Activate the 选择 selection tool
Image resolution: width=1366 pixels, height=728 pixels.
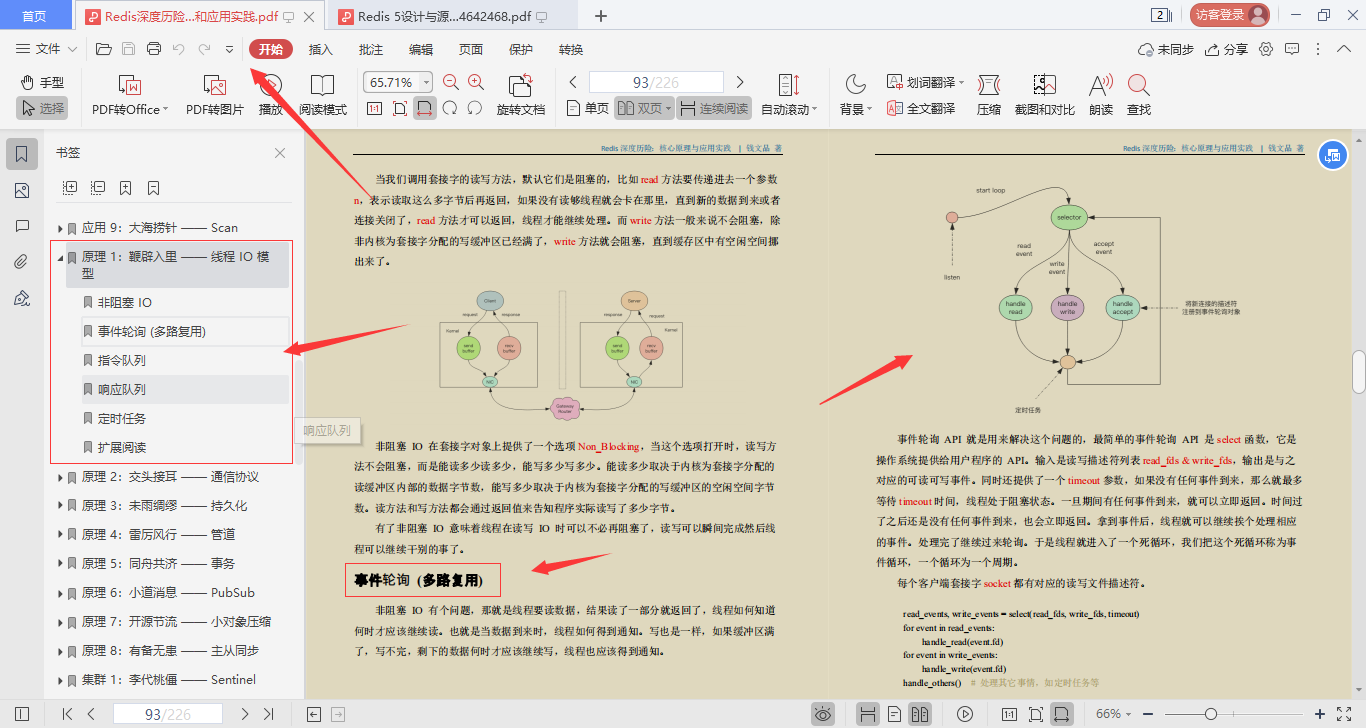coord(42,108)
